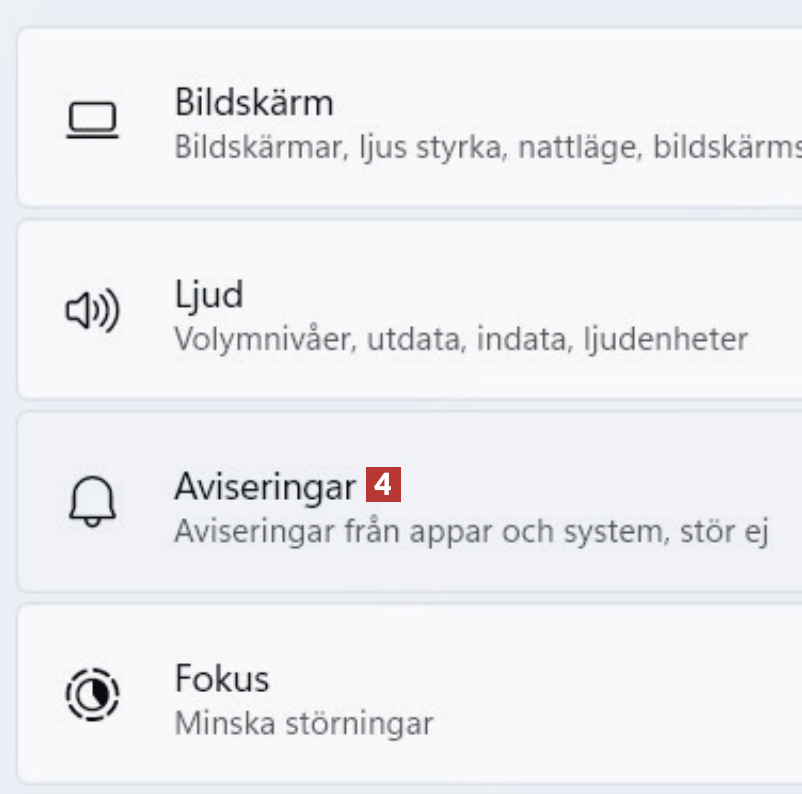Viewport: 802px width, 794px height.
Task: Select the Aviseringar heading text
Action: coord(265,487)
